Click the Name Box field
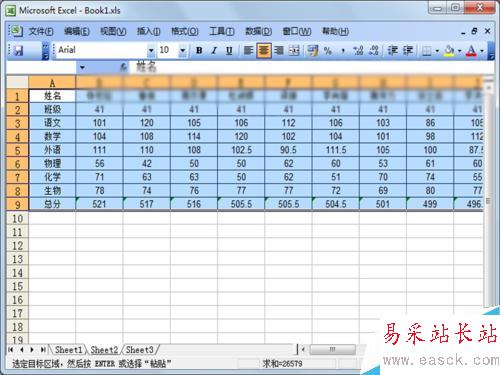500x375 pixels. tap(42, 68)
